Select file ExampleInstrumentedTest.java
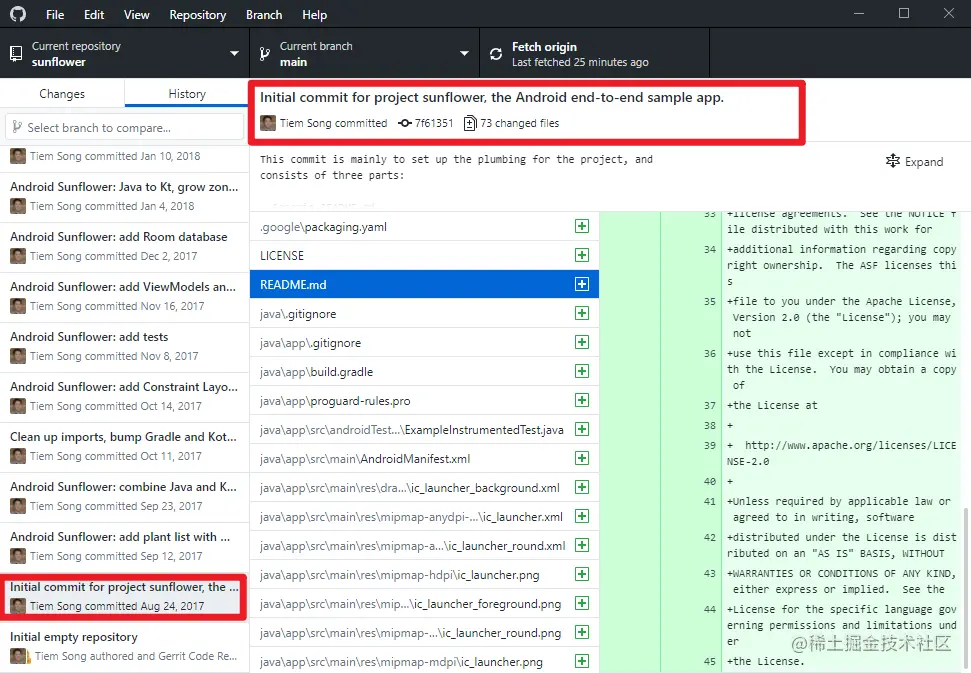 click(x=424, y=430)
